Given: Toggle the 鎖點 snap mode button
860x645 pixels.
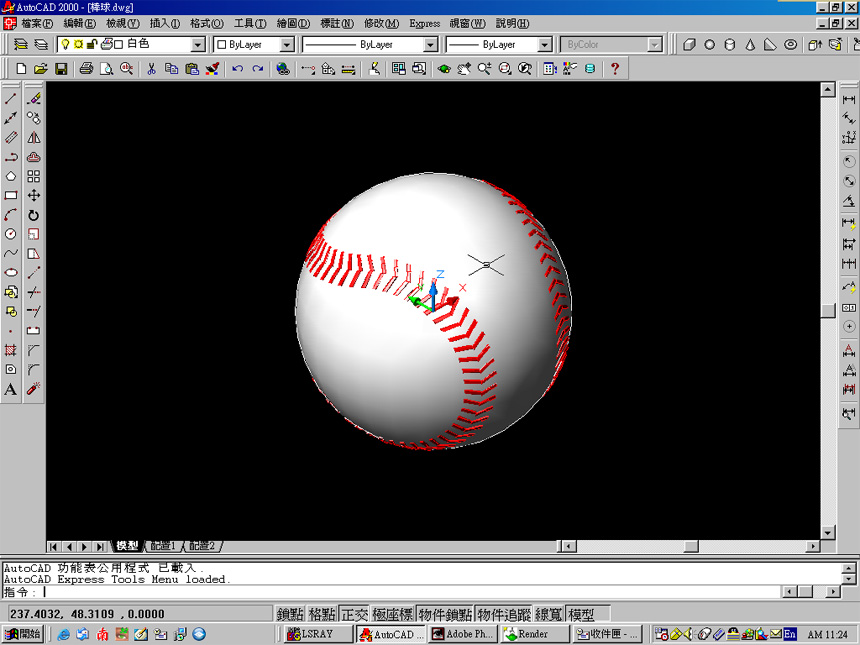Looking at the screenshot, I should click(290, 614).
